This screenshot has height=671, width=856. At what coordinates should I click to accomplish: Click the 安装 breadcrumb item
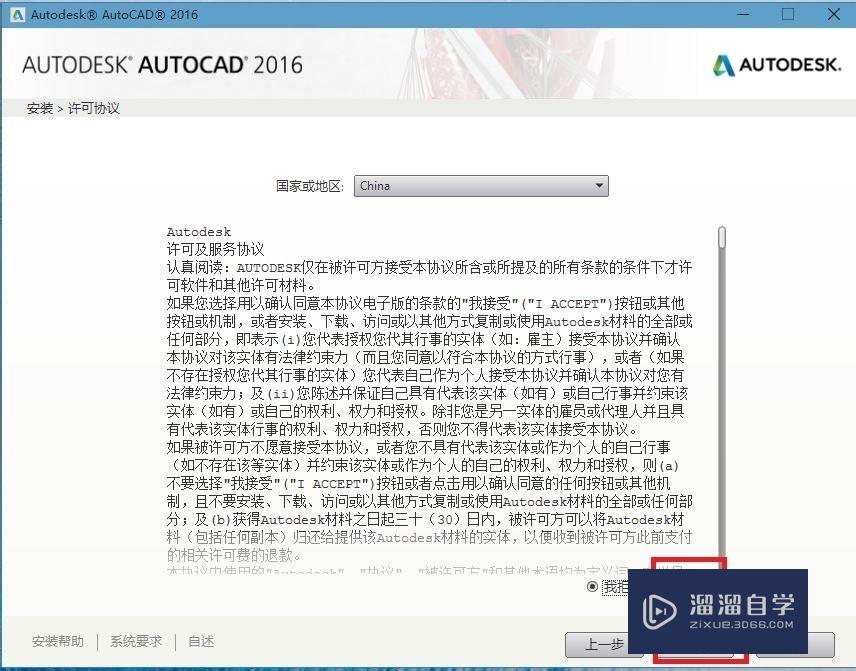tap(40, 108)
